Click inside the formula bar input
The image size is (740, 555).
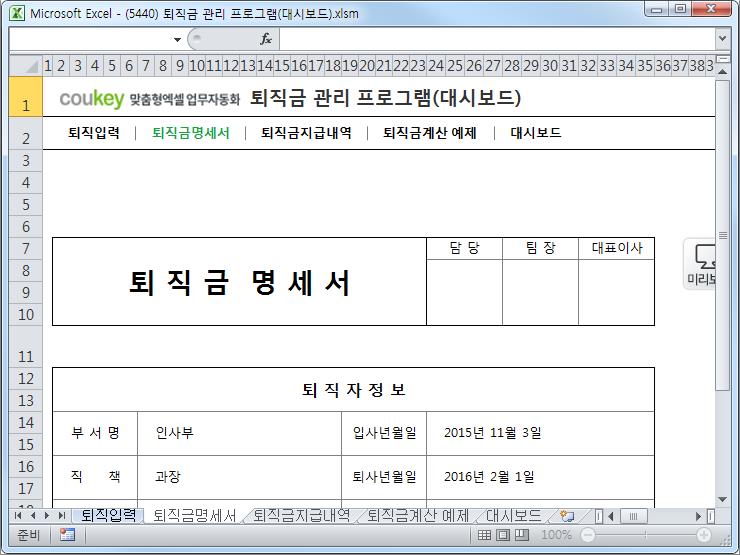coord(497,39)
